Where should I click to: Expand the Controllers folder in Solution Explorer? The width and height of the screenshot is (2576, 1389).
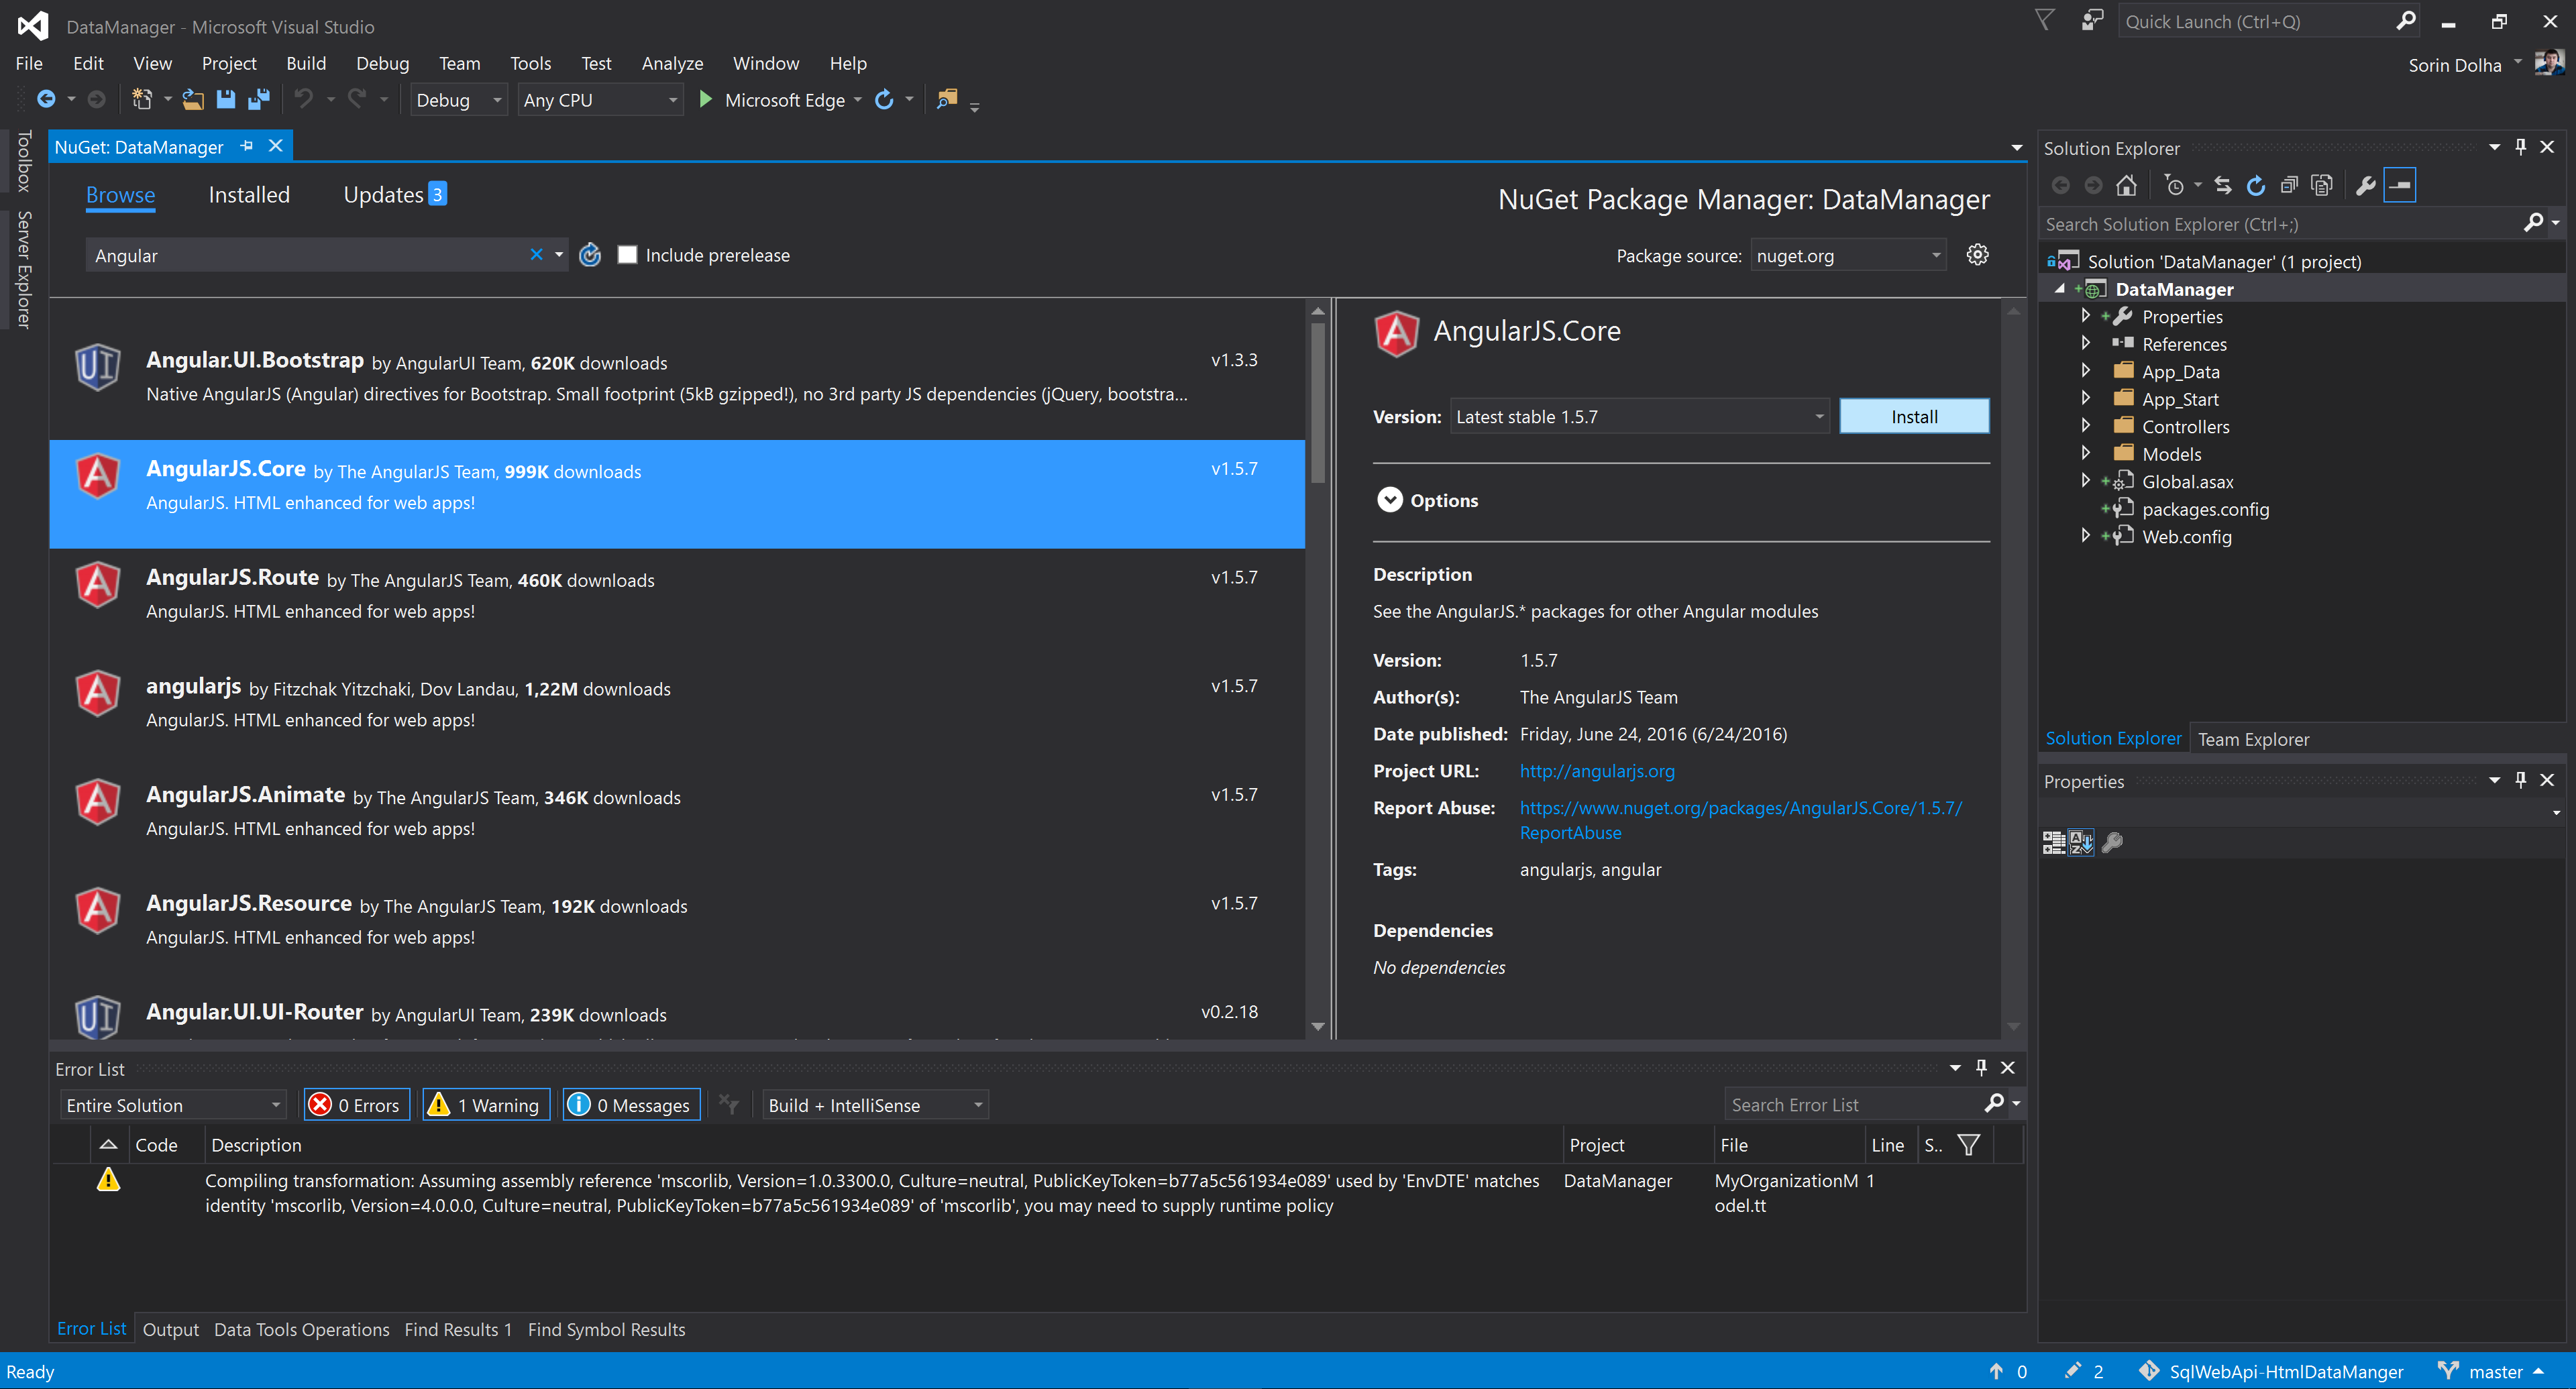[x=2086, y=426]
